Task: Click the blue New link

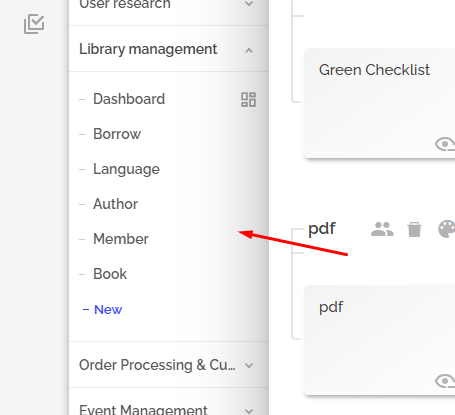Action: pyautogui.click(x=108, y=310)
